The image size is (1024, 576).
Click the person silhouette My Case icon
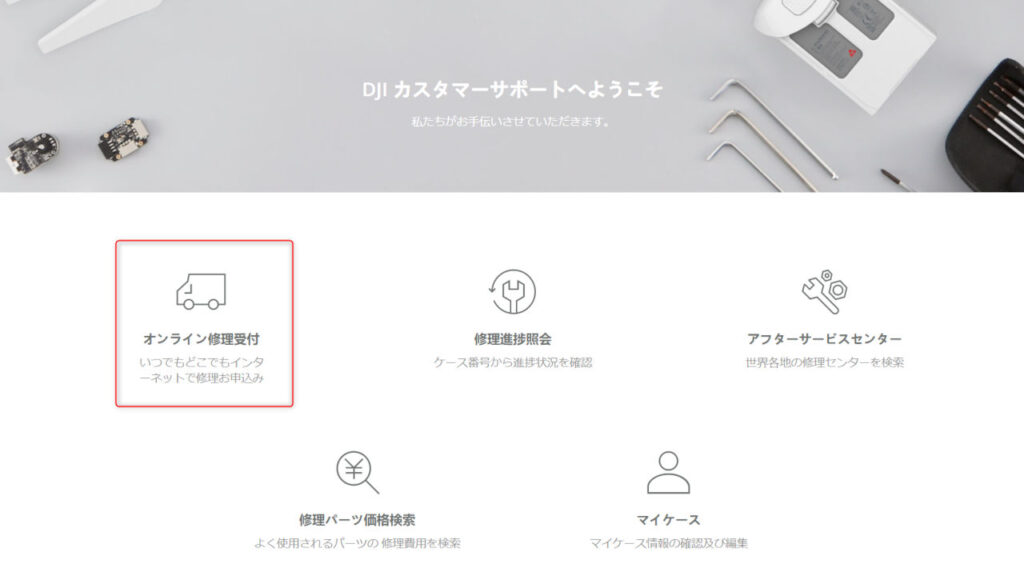(668, 472)
